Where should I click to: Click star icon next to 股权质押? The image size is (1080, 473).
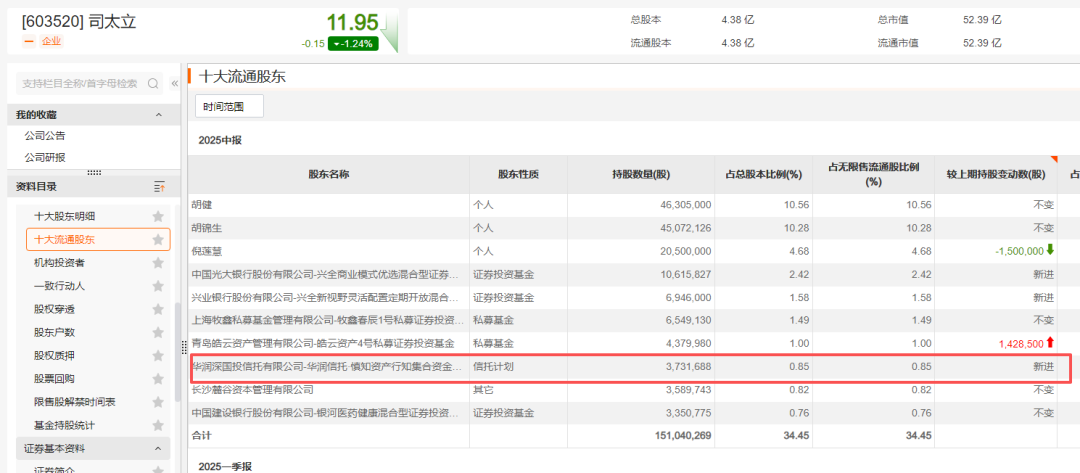157,355
